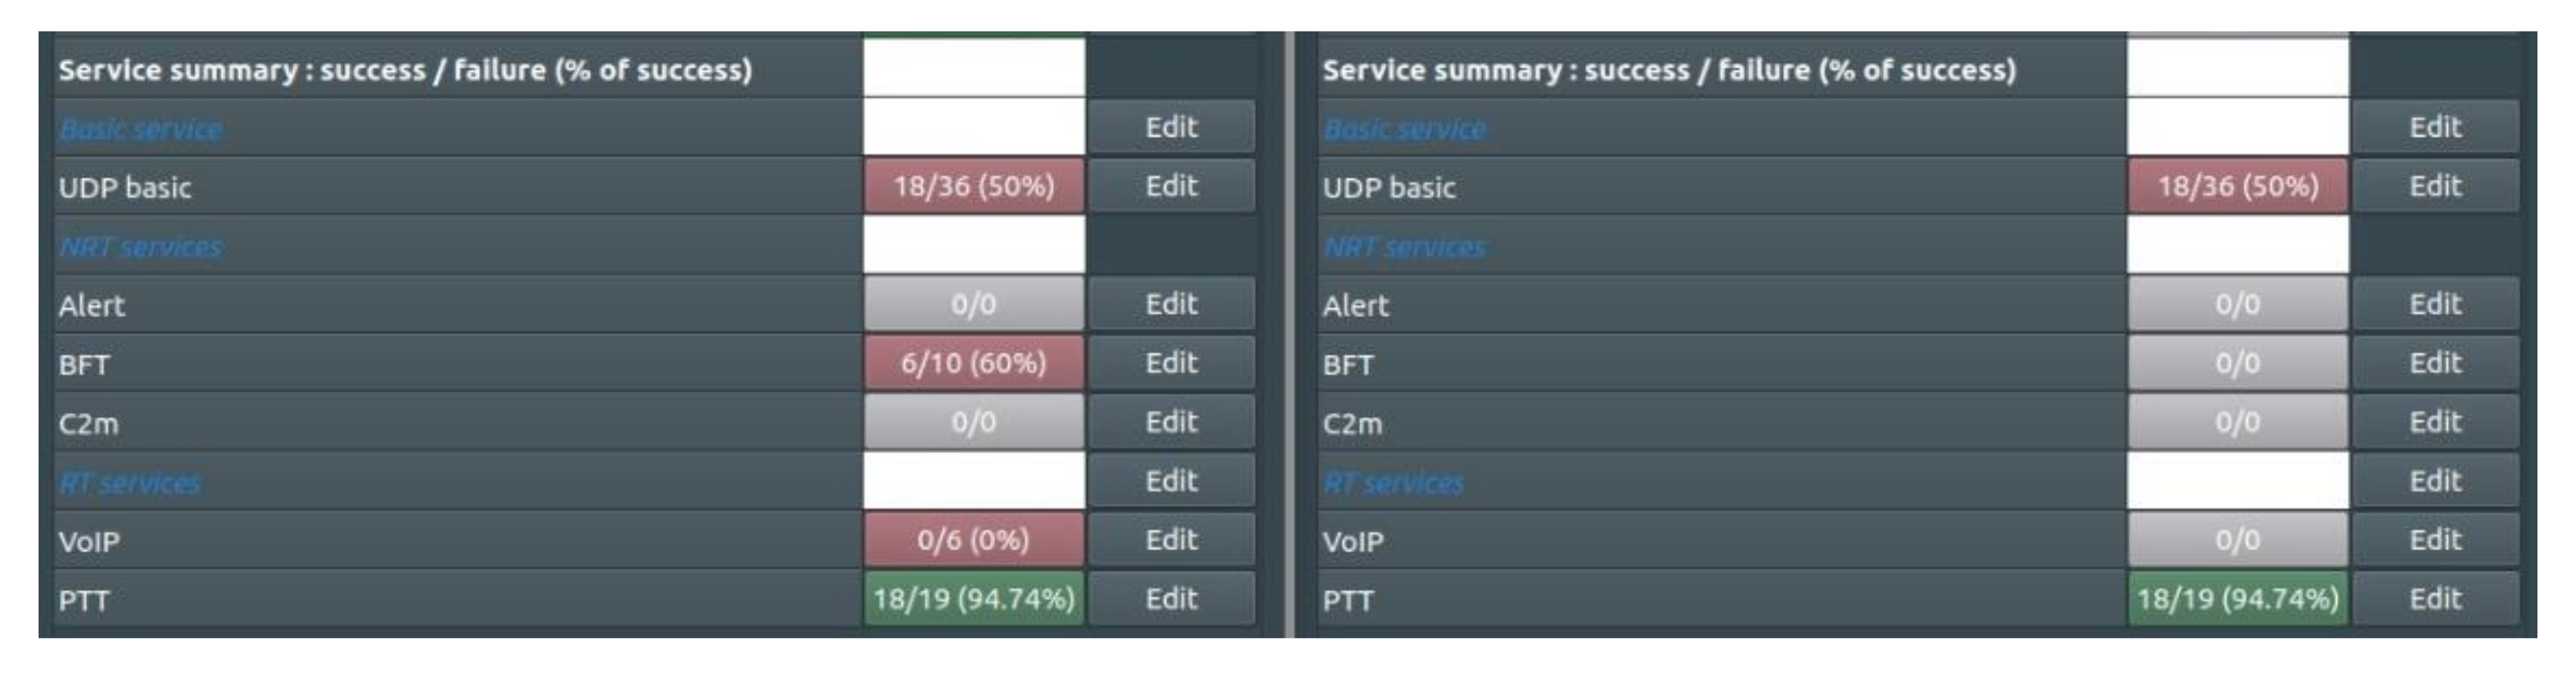Click white field beside left Basic service
2576x674 pixels.
coord(973,127)
